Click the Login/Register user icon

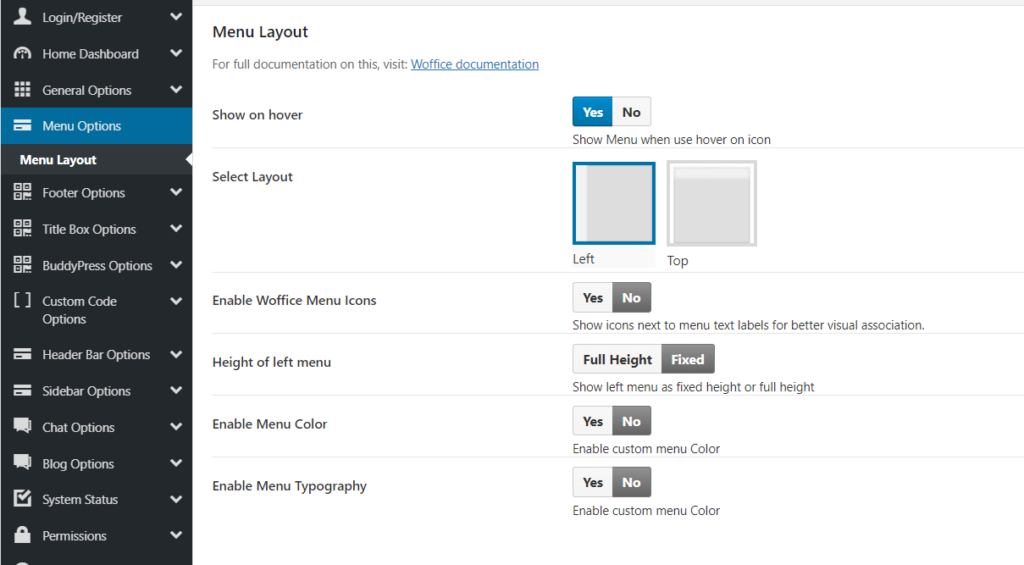[x=22, y=17]
